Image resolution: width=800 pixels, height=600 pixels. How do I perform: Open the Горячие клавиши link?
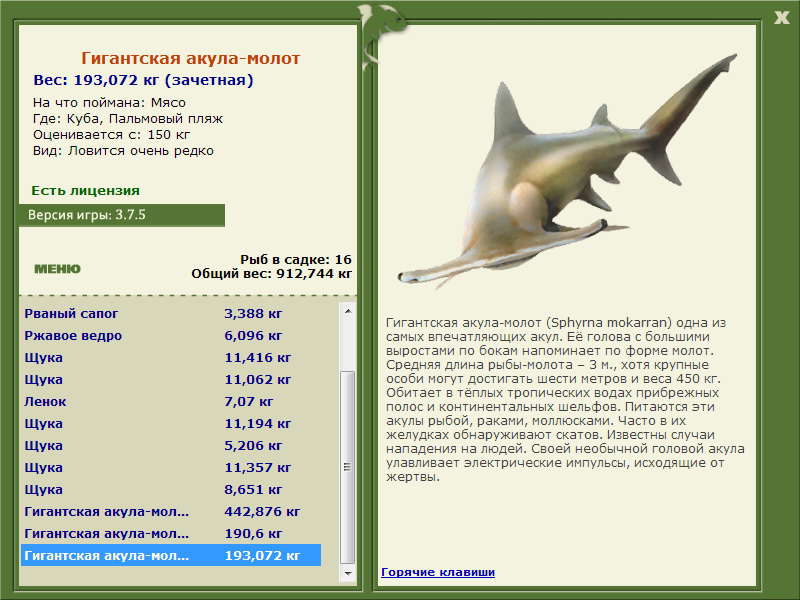(438, 572)
